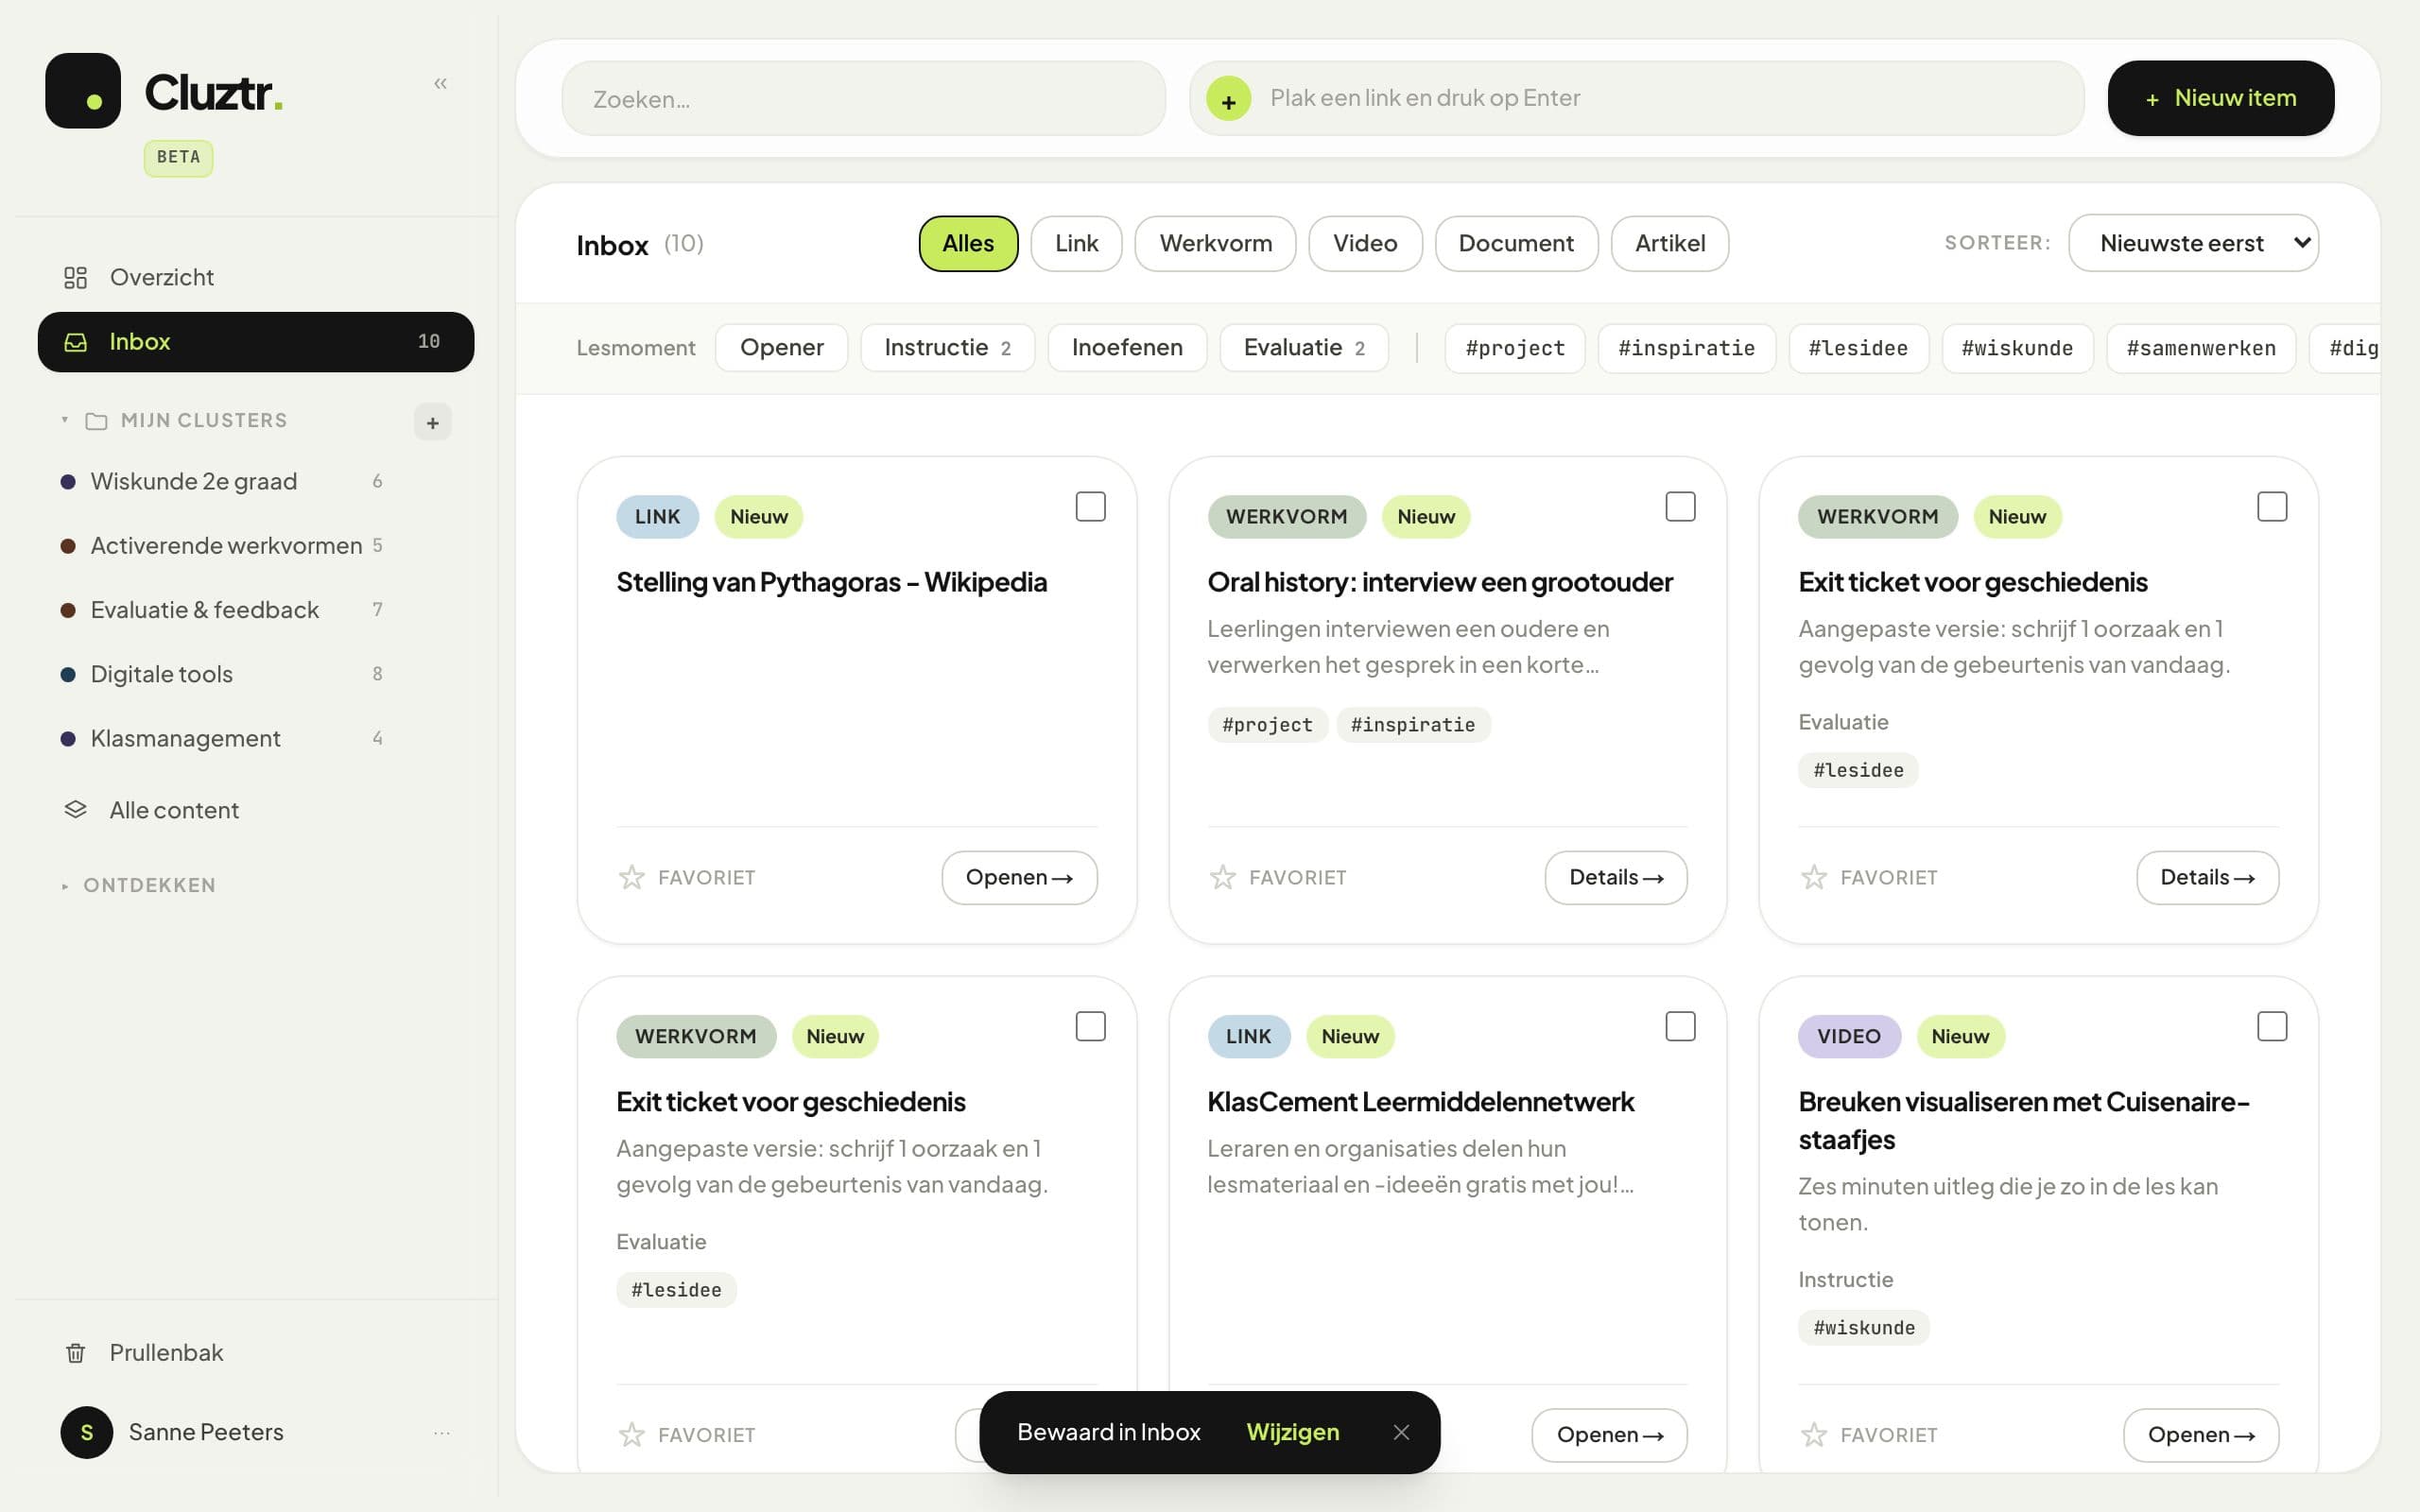This screenshot has height=1512, width=2420.
Task: Click the Overzicht grid icon
Action: coord(76,277)
